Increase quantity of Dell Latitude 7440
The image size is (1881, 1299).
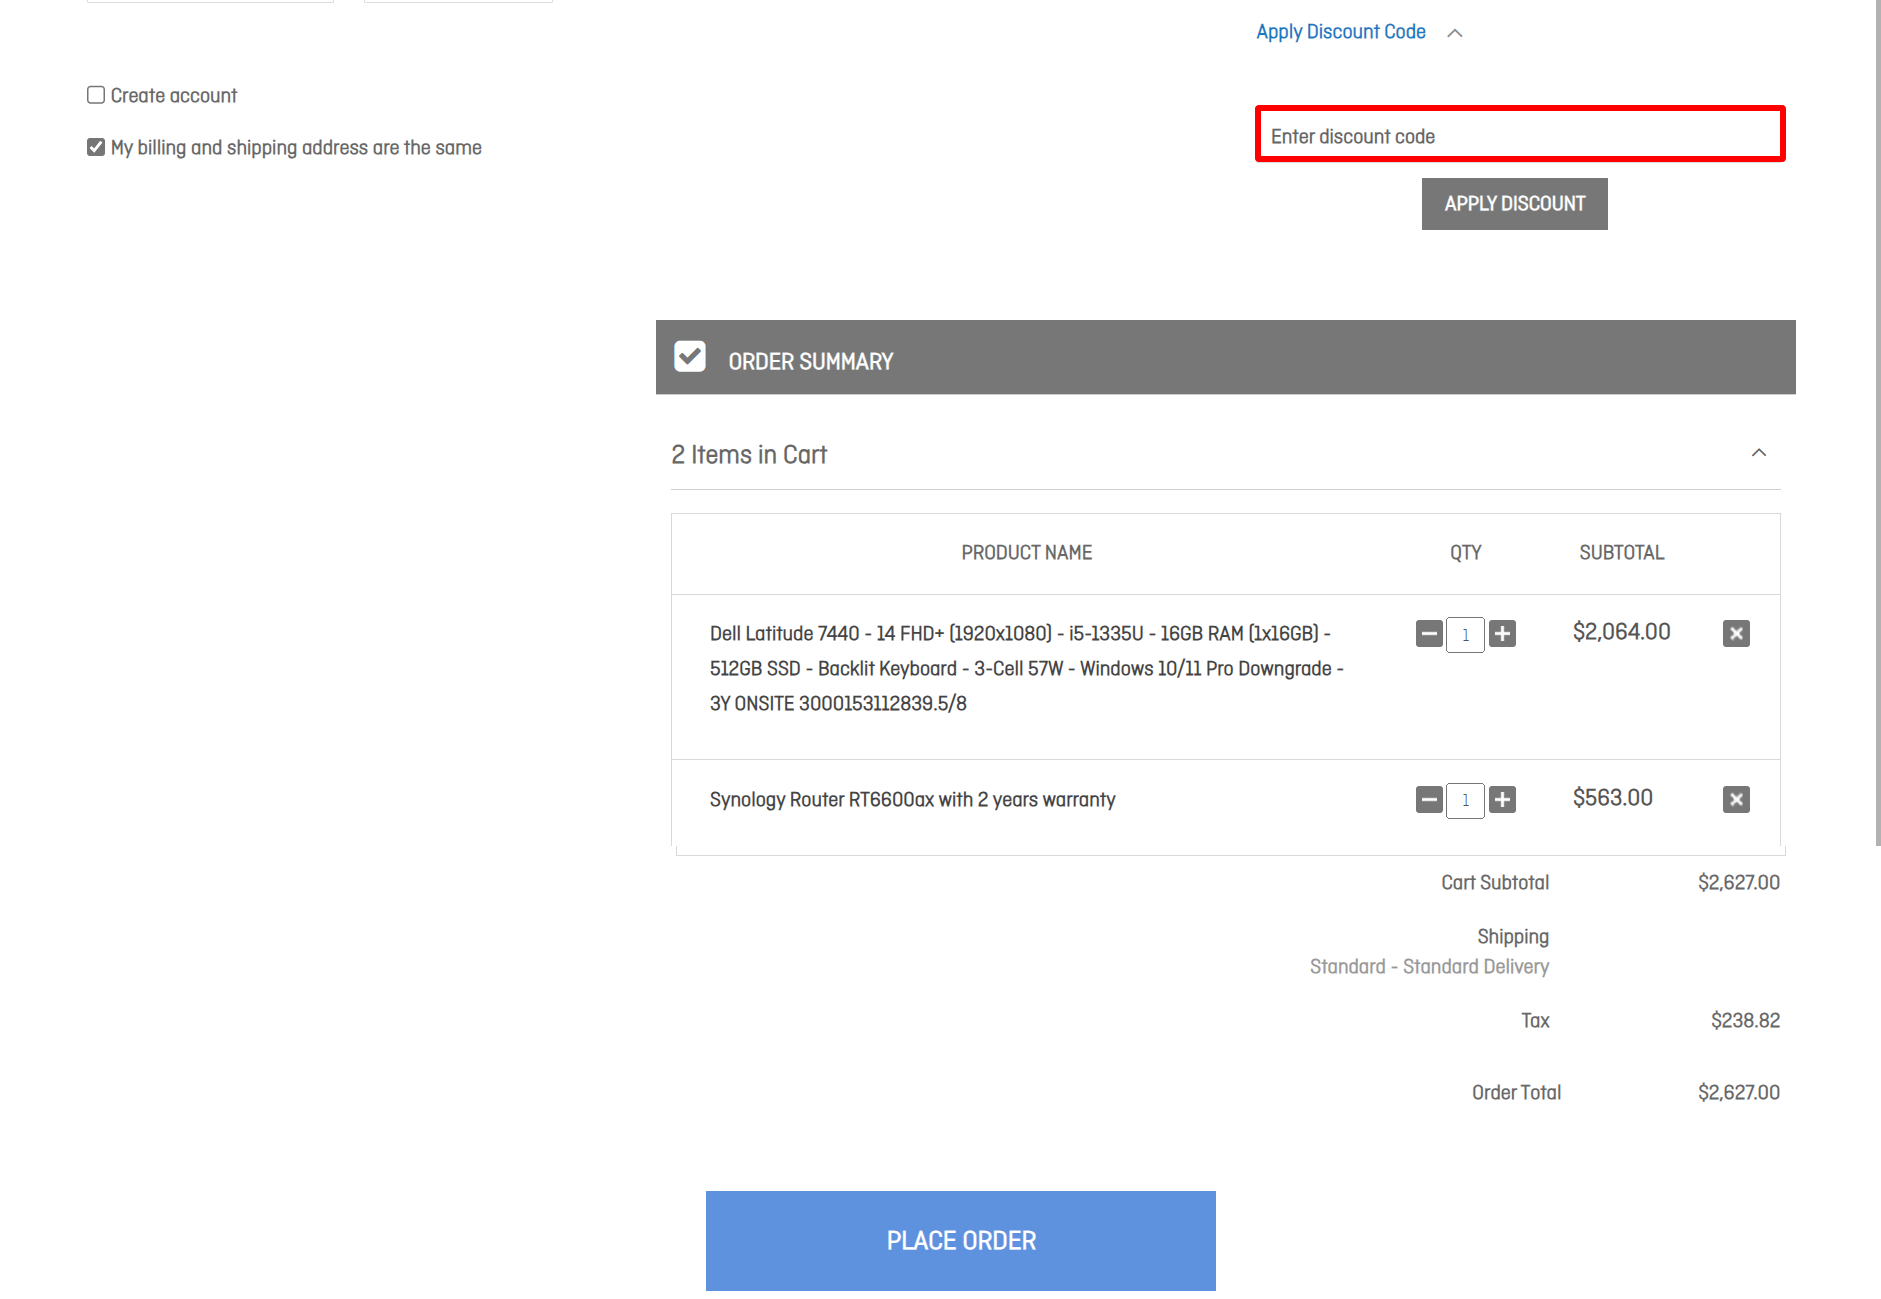coord(1503,634)
